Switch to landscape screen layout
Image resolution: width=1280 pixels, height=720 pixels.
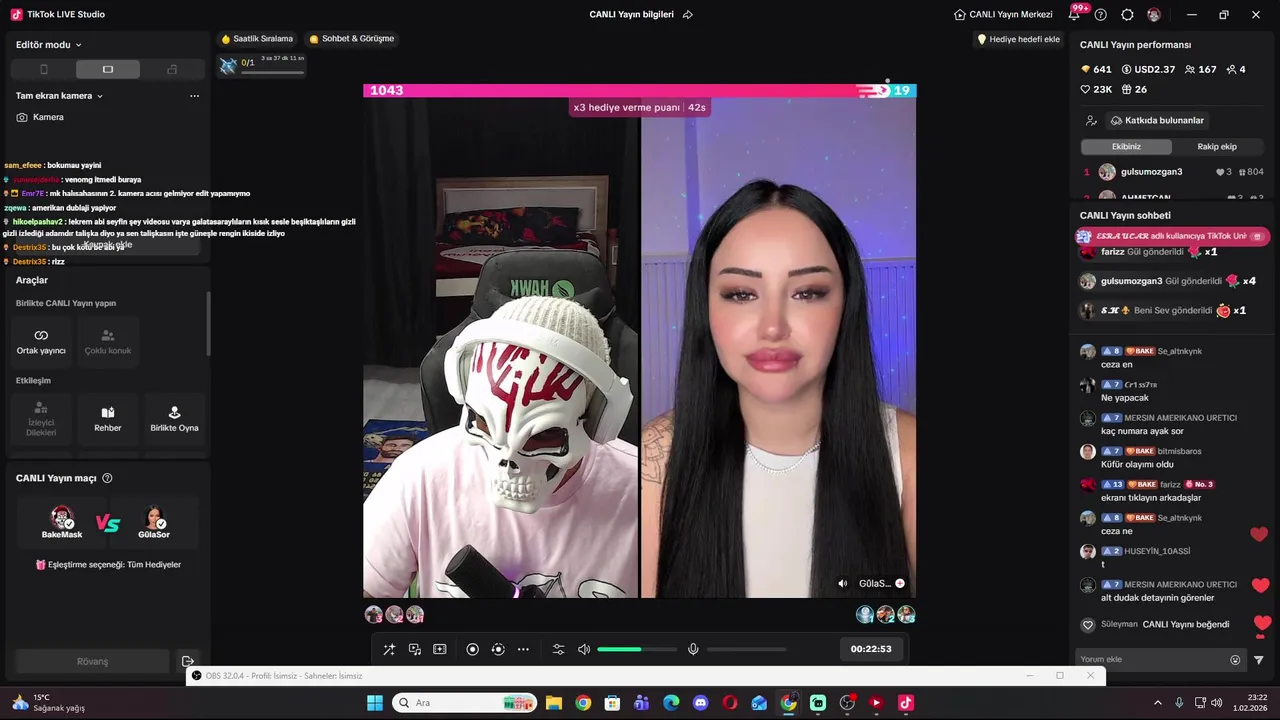tap(108, 69)
